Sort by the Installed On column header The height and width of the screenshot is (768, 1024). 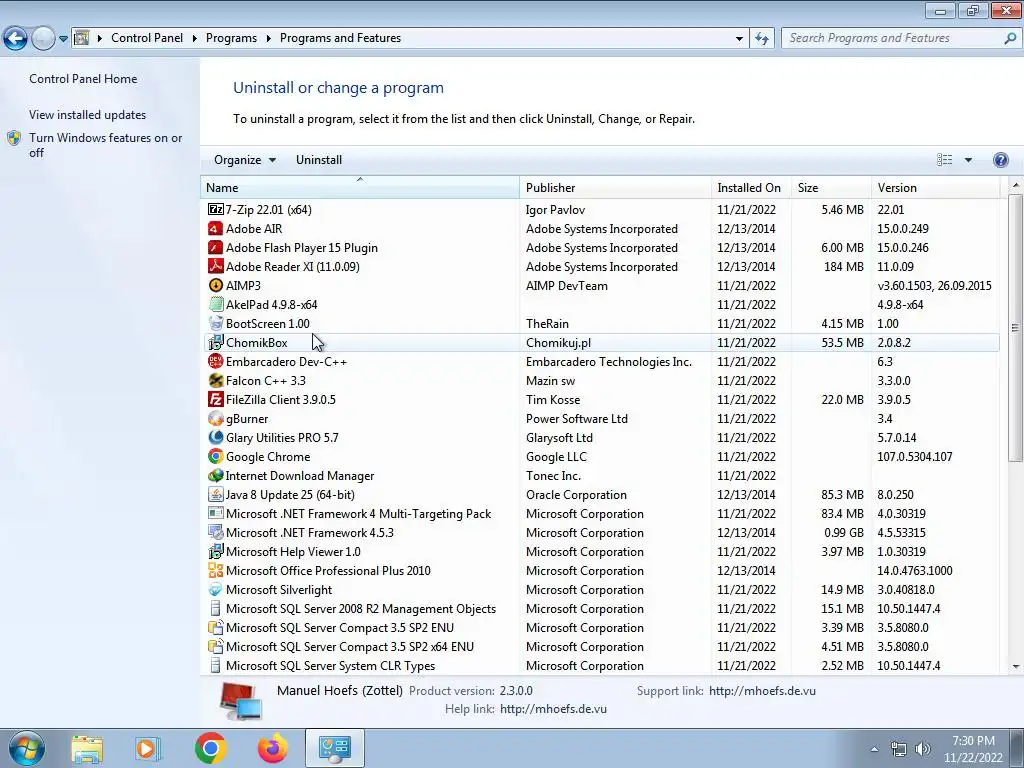[x=750, y=187]
